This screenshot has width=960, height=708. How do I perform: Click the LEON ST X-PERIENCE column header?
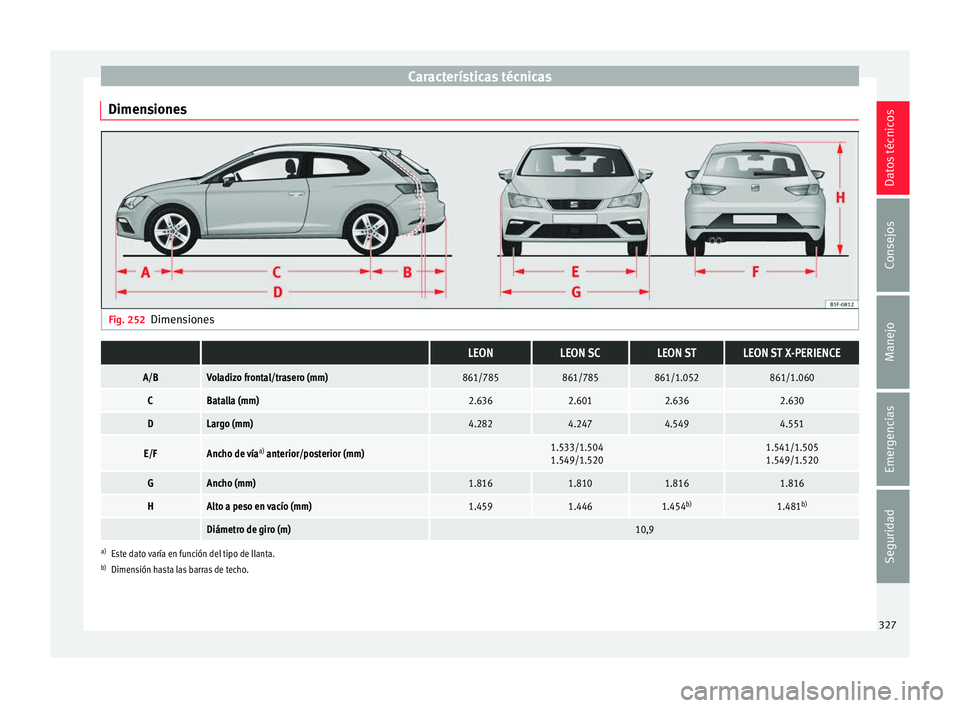pos(792,353)
